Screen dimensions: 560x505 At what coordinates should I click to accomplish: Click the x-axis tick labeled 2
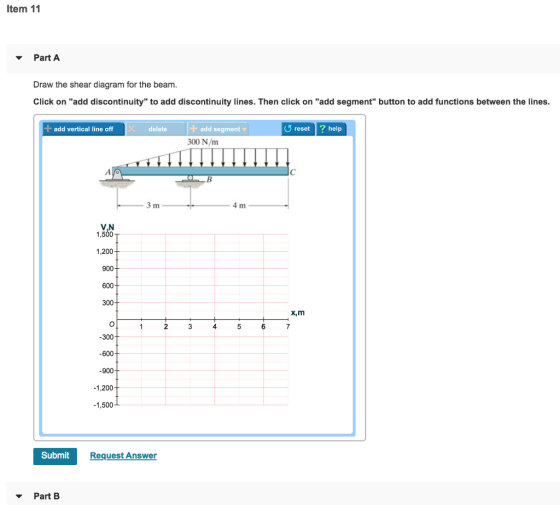166,326
